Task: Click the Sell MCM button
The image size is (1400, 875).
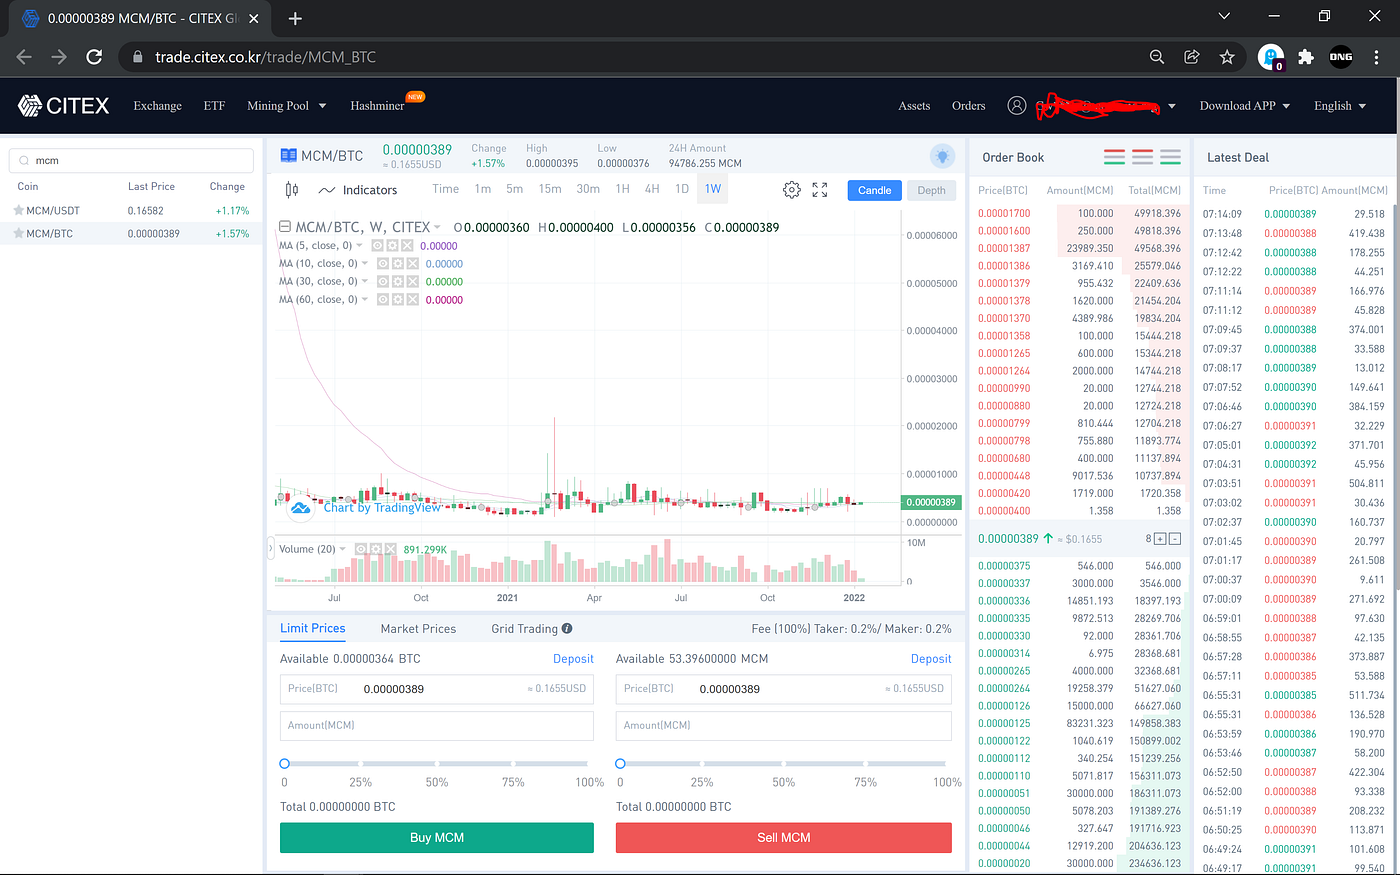Action: coord(784,838)
